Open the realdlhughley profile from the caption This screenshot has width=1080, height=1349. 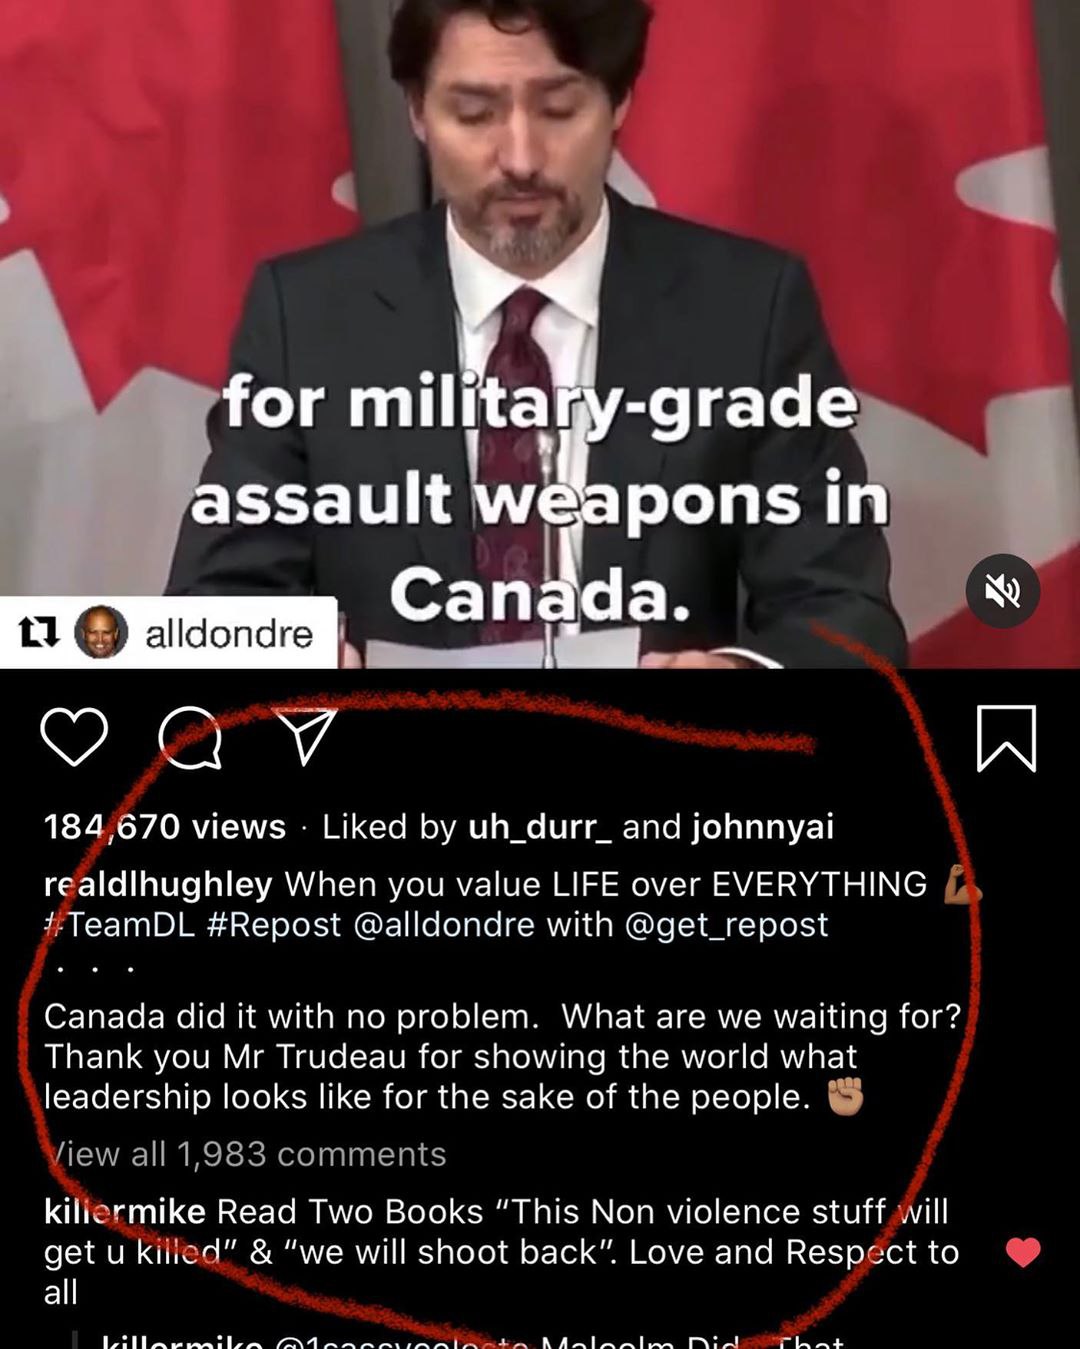(x=158, y=885)
